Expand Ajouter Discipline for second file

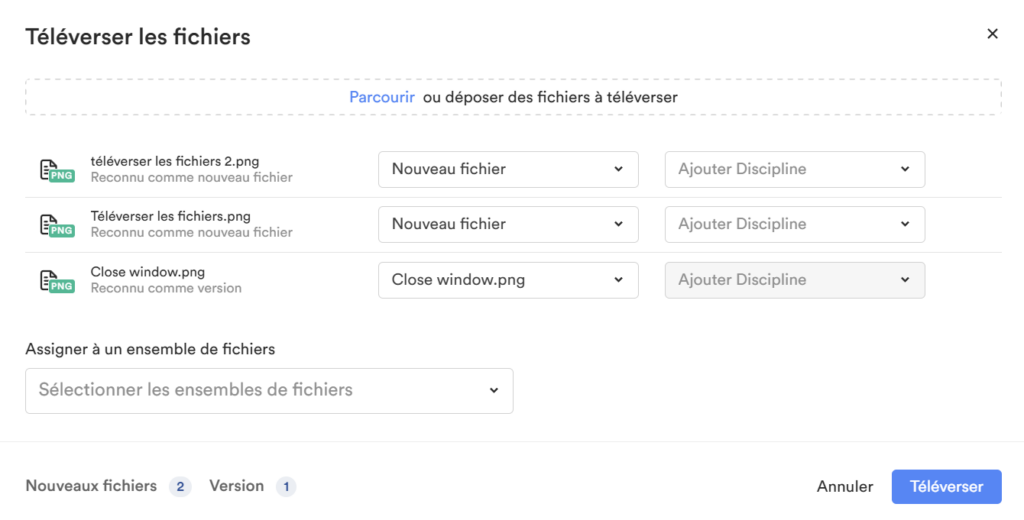tap(795, 224)
